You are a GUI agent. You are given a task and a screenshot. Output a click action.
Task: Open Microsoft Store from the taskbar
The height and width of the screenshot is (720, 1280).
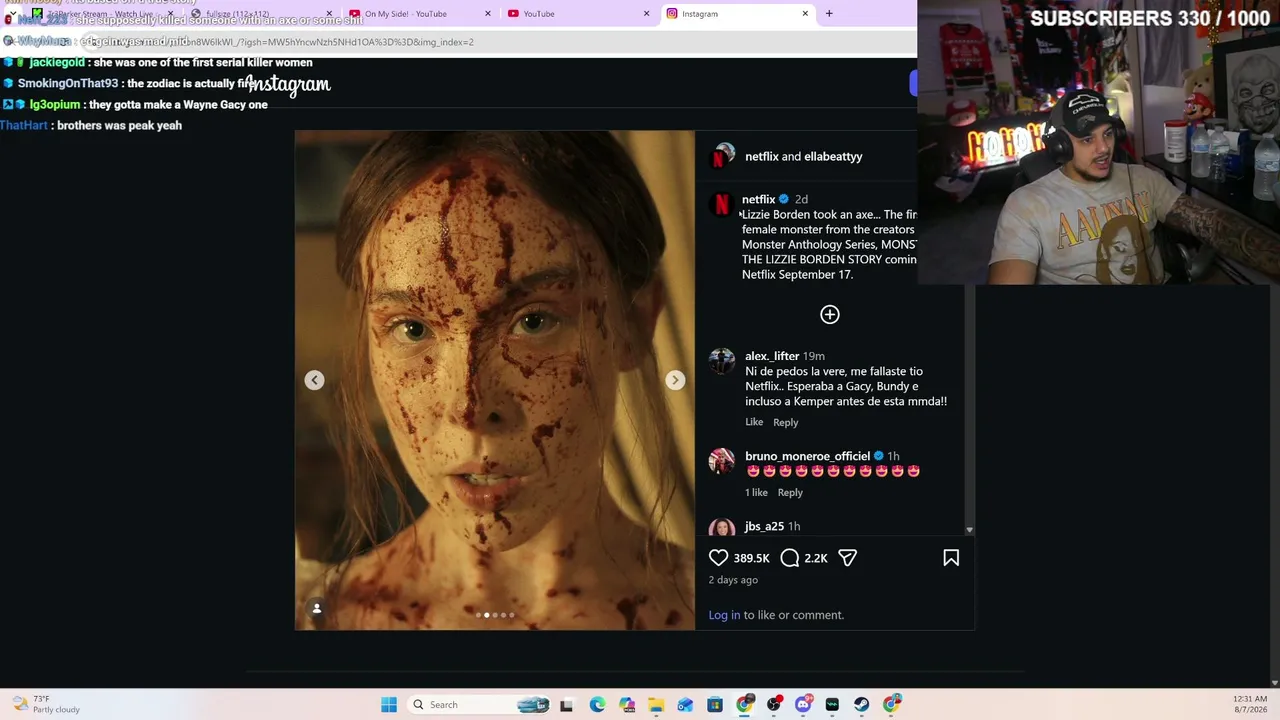[x=715, y=705]
